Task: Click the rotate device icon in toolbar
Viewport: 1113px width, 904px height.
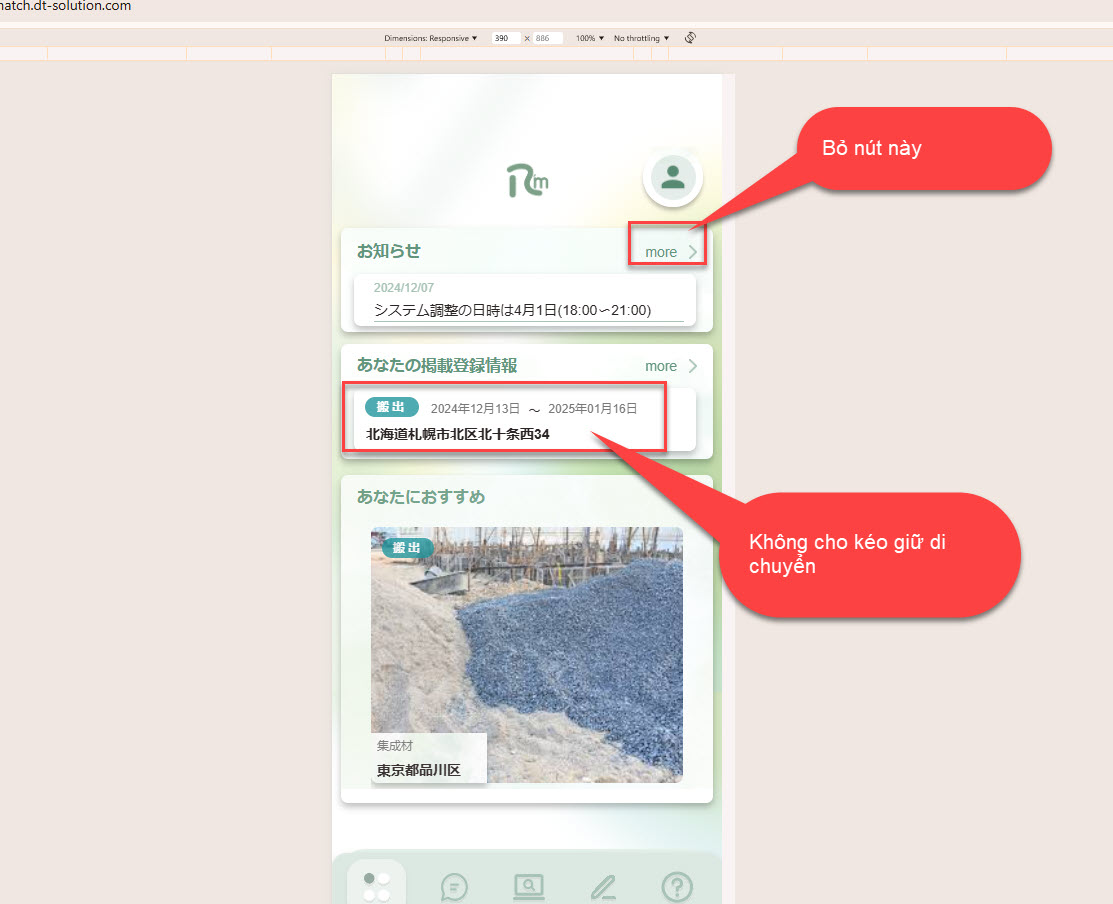Action: click(x=690, y=38)
